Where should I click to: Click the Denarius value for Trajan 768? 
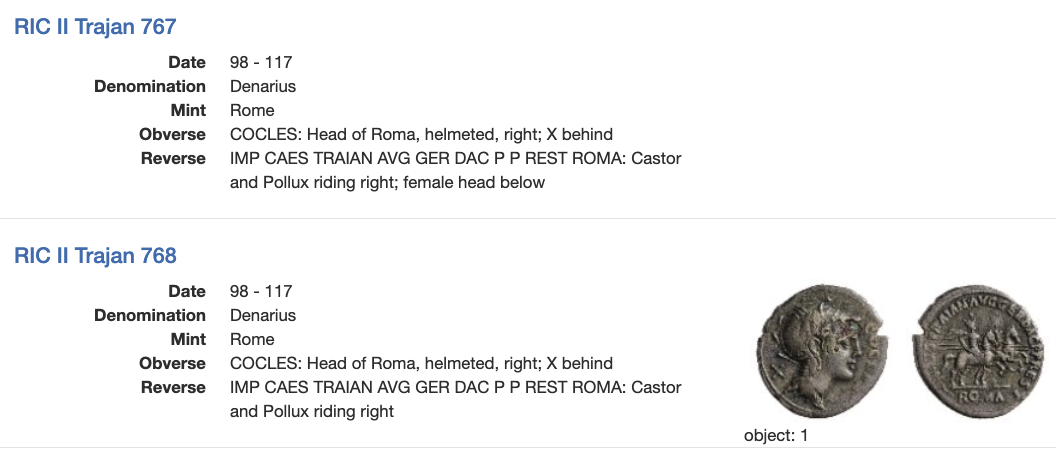[263, 315]
